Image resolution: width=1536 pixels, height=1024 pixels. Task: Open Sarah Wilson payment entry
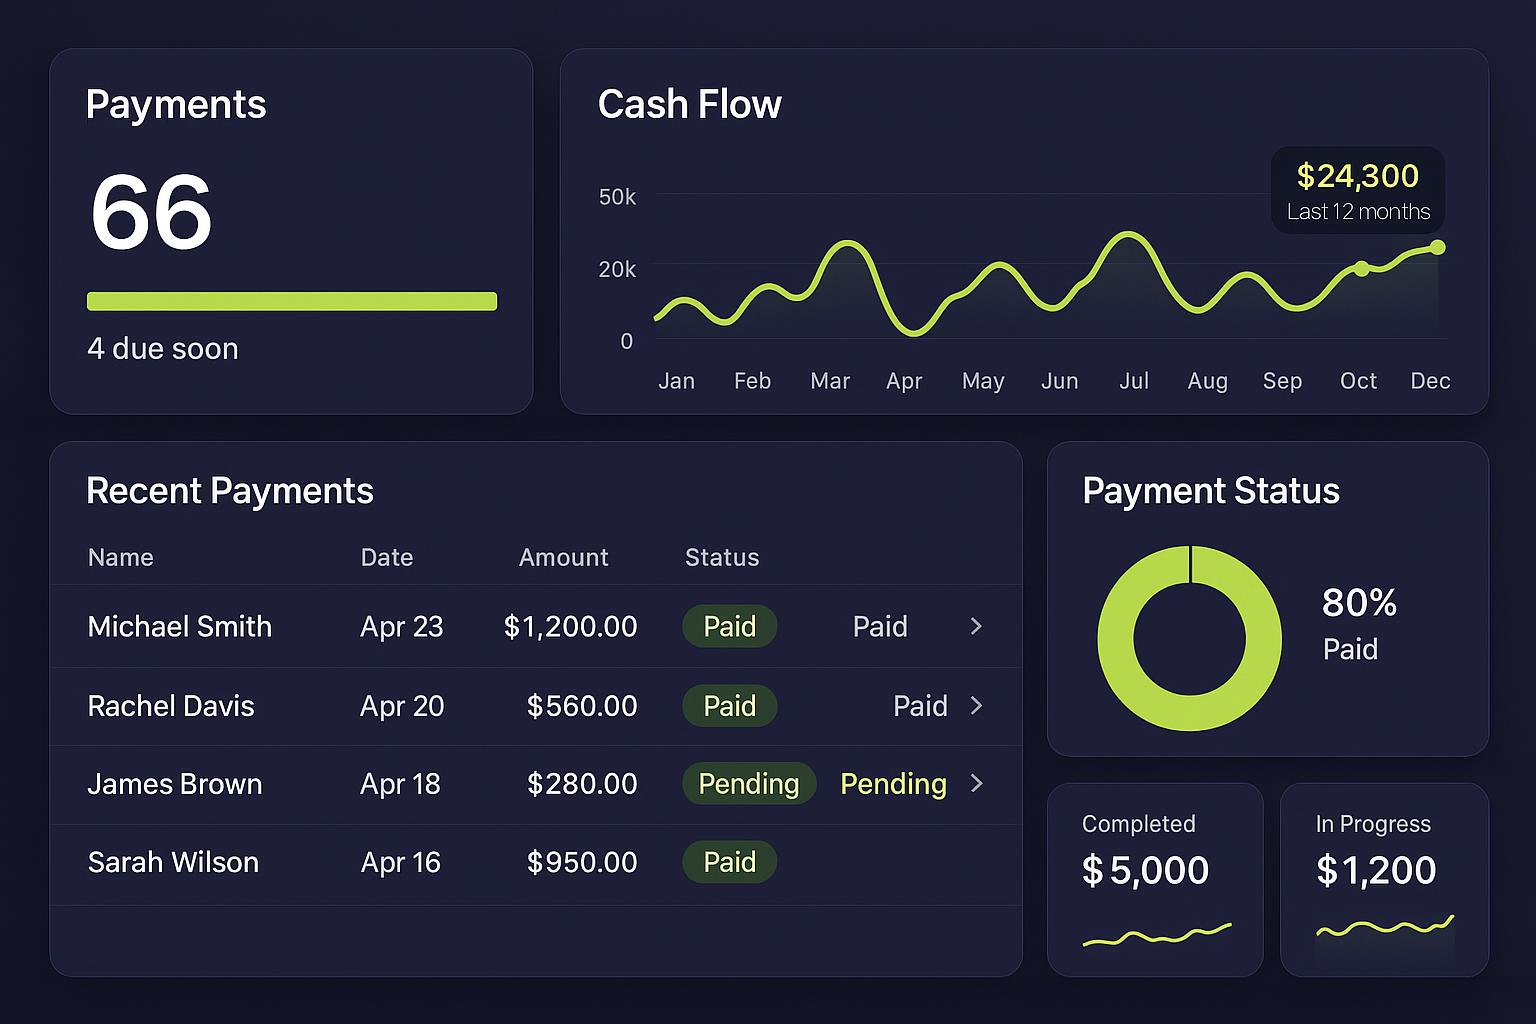pos(173,862)
